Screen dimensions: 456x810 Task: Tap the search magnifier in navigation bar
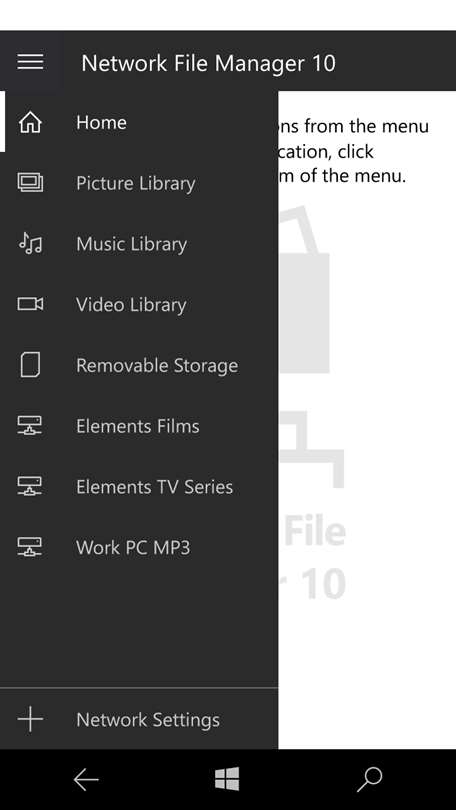[x=370, y=779]
